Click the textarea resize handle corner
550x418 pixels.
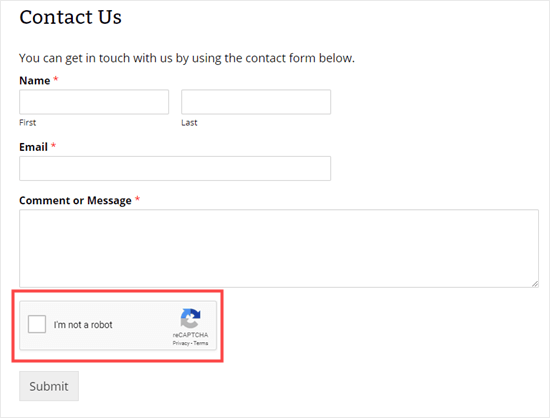pyautogui.click(x=535, y=284)
